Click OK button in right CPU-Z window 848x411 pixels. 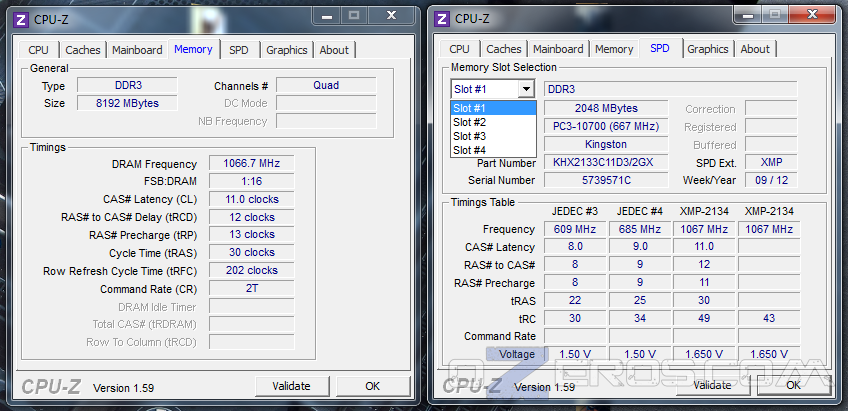pyautogui.click(x=793, y=385)
